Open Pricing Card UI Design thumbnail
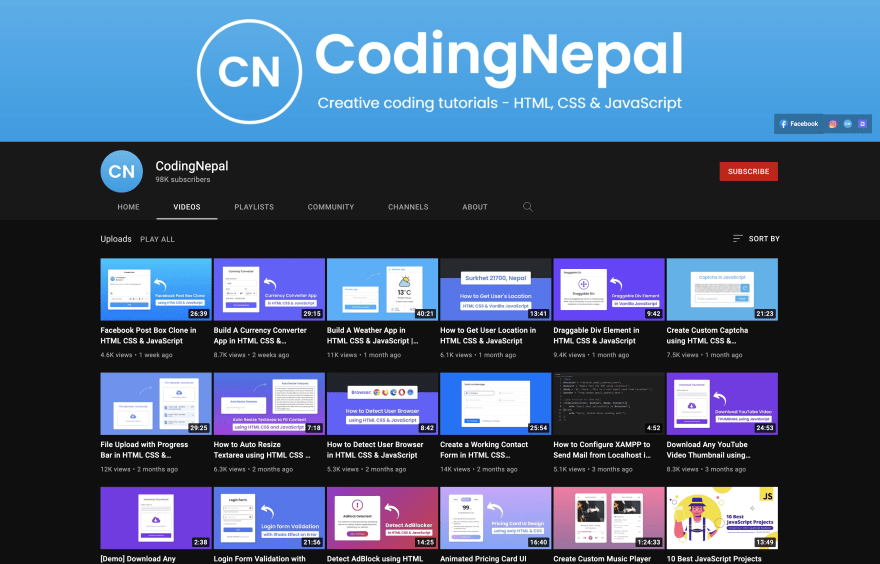 point(496,518)
